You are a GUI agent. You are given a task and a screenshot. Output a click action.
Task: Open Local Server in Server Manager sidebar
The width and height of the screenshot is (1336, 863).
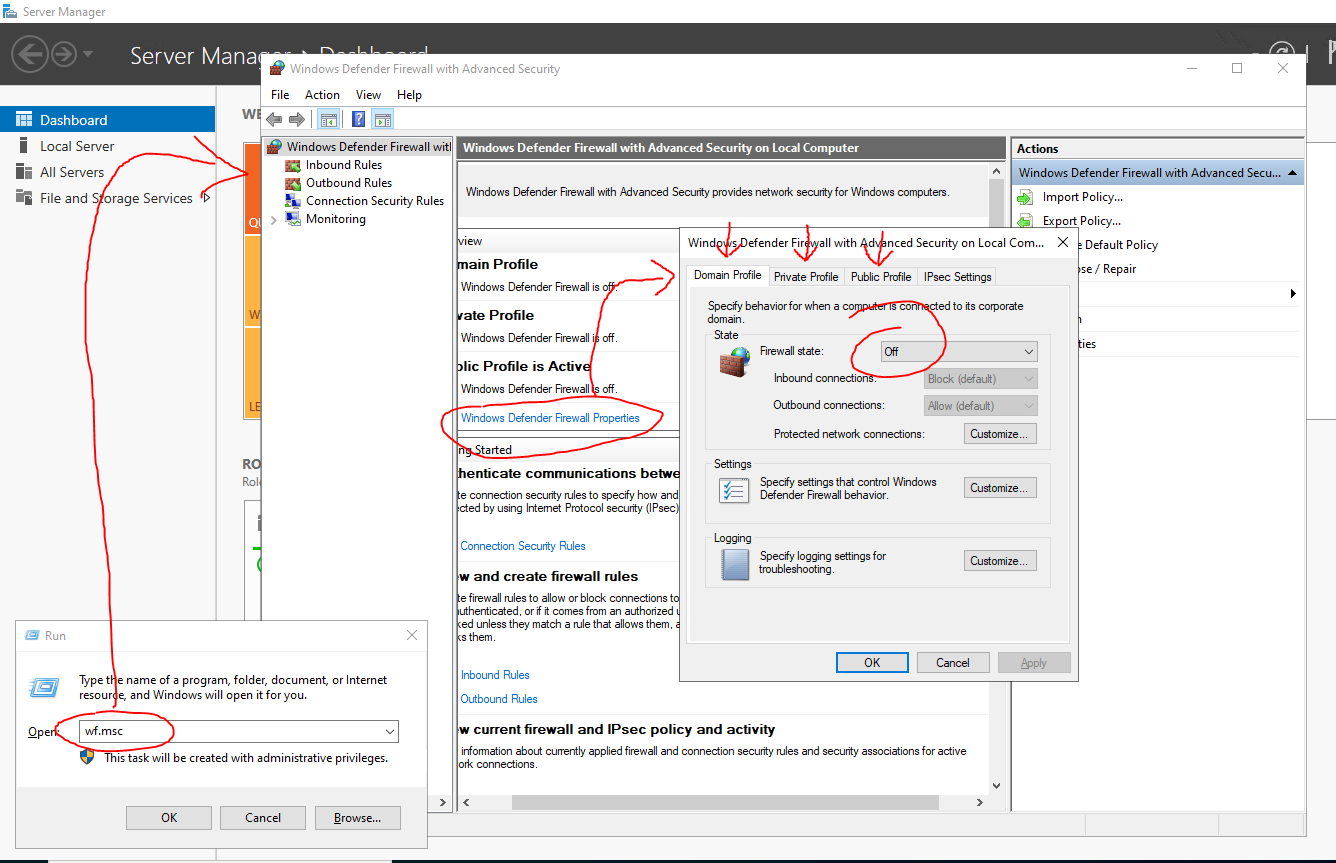(77, 146)
